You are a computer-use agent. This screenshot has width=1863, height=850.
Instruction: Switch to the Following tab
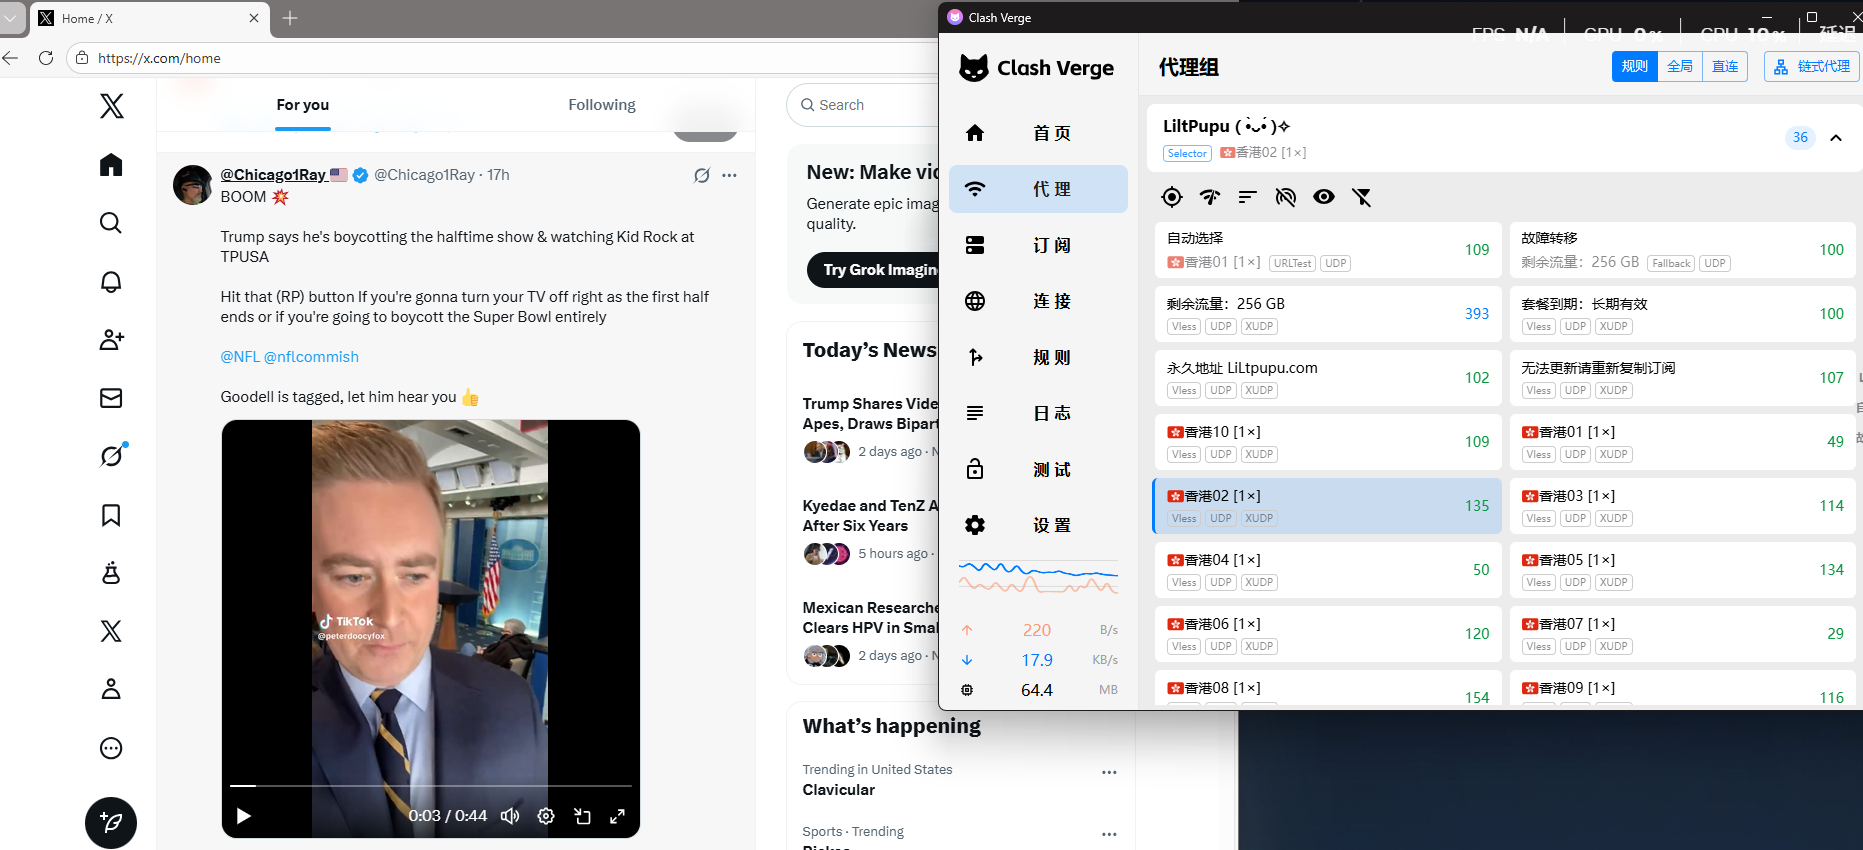click(601, 105)
